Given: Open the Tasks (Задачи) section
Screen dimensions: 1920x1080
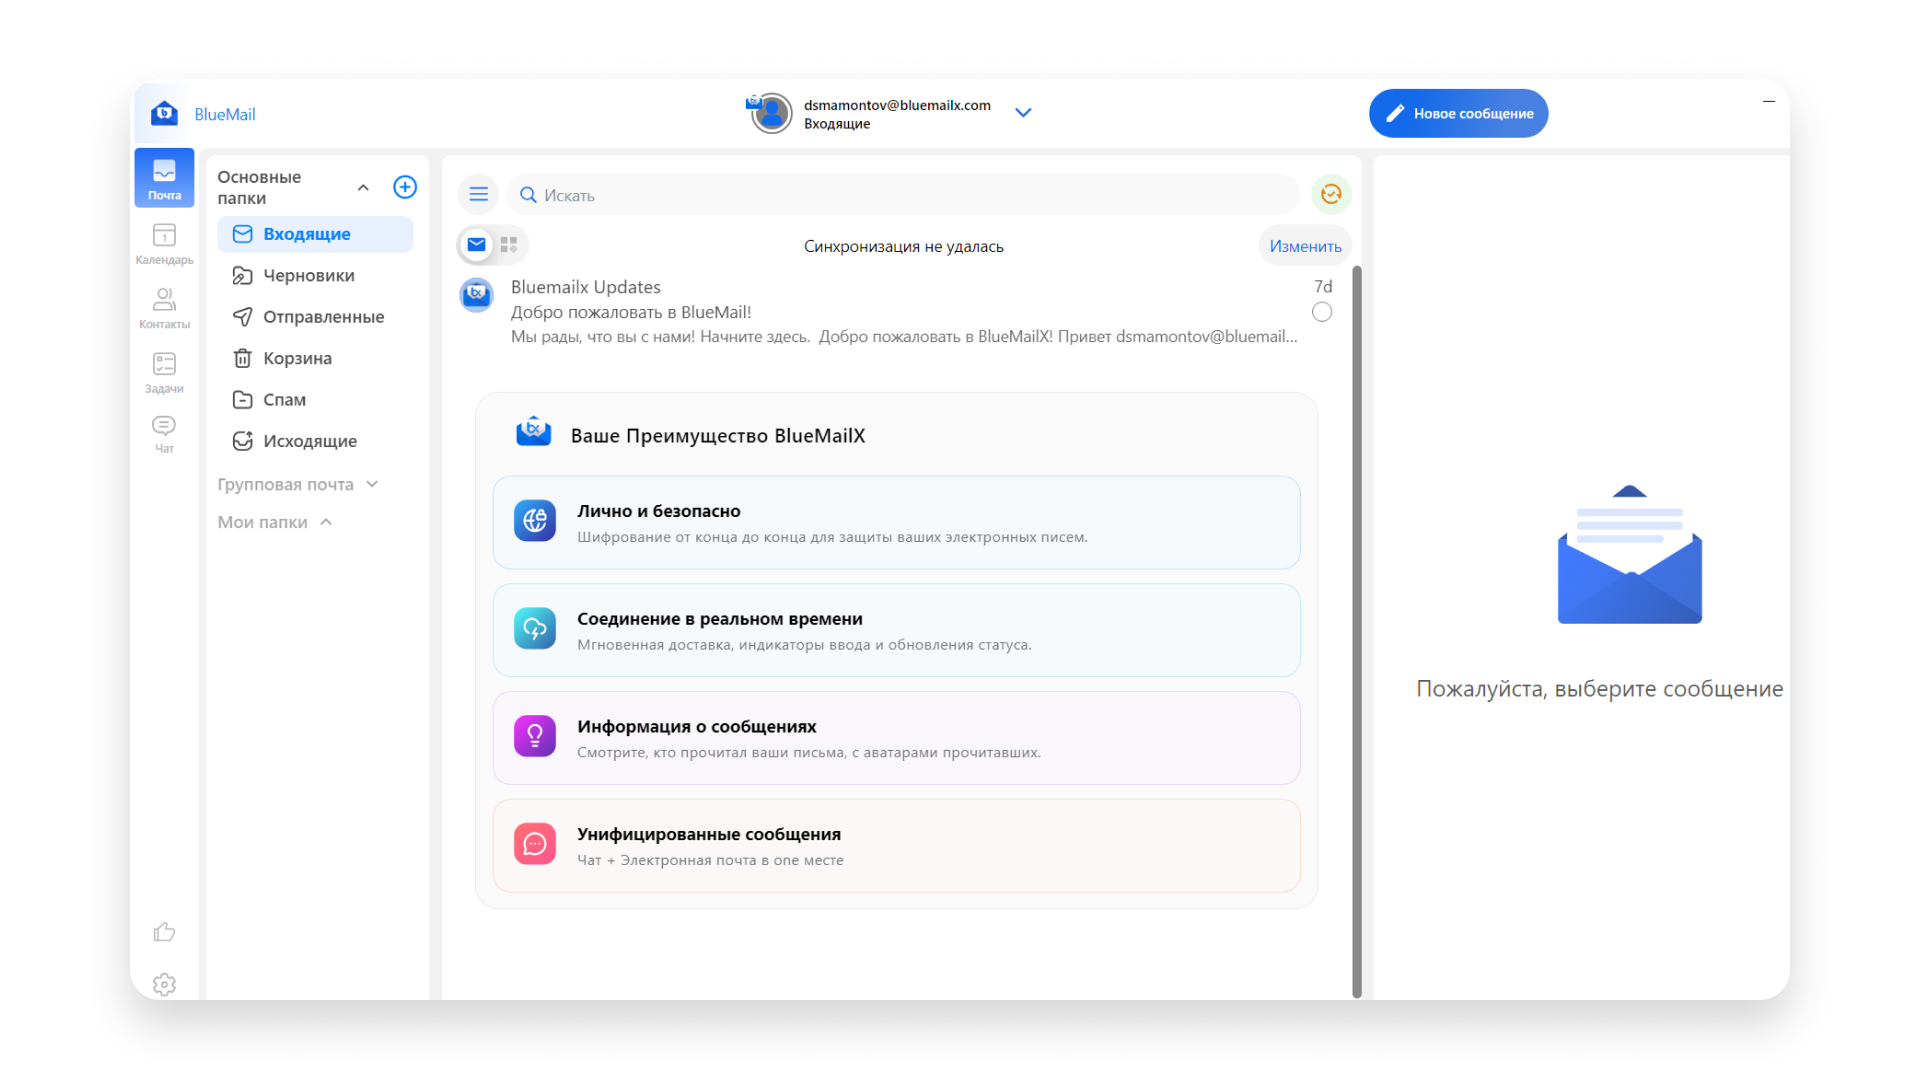Looking at the screenshot, I should point(164,372).
